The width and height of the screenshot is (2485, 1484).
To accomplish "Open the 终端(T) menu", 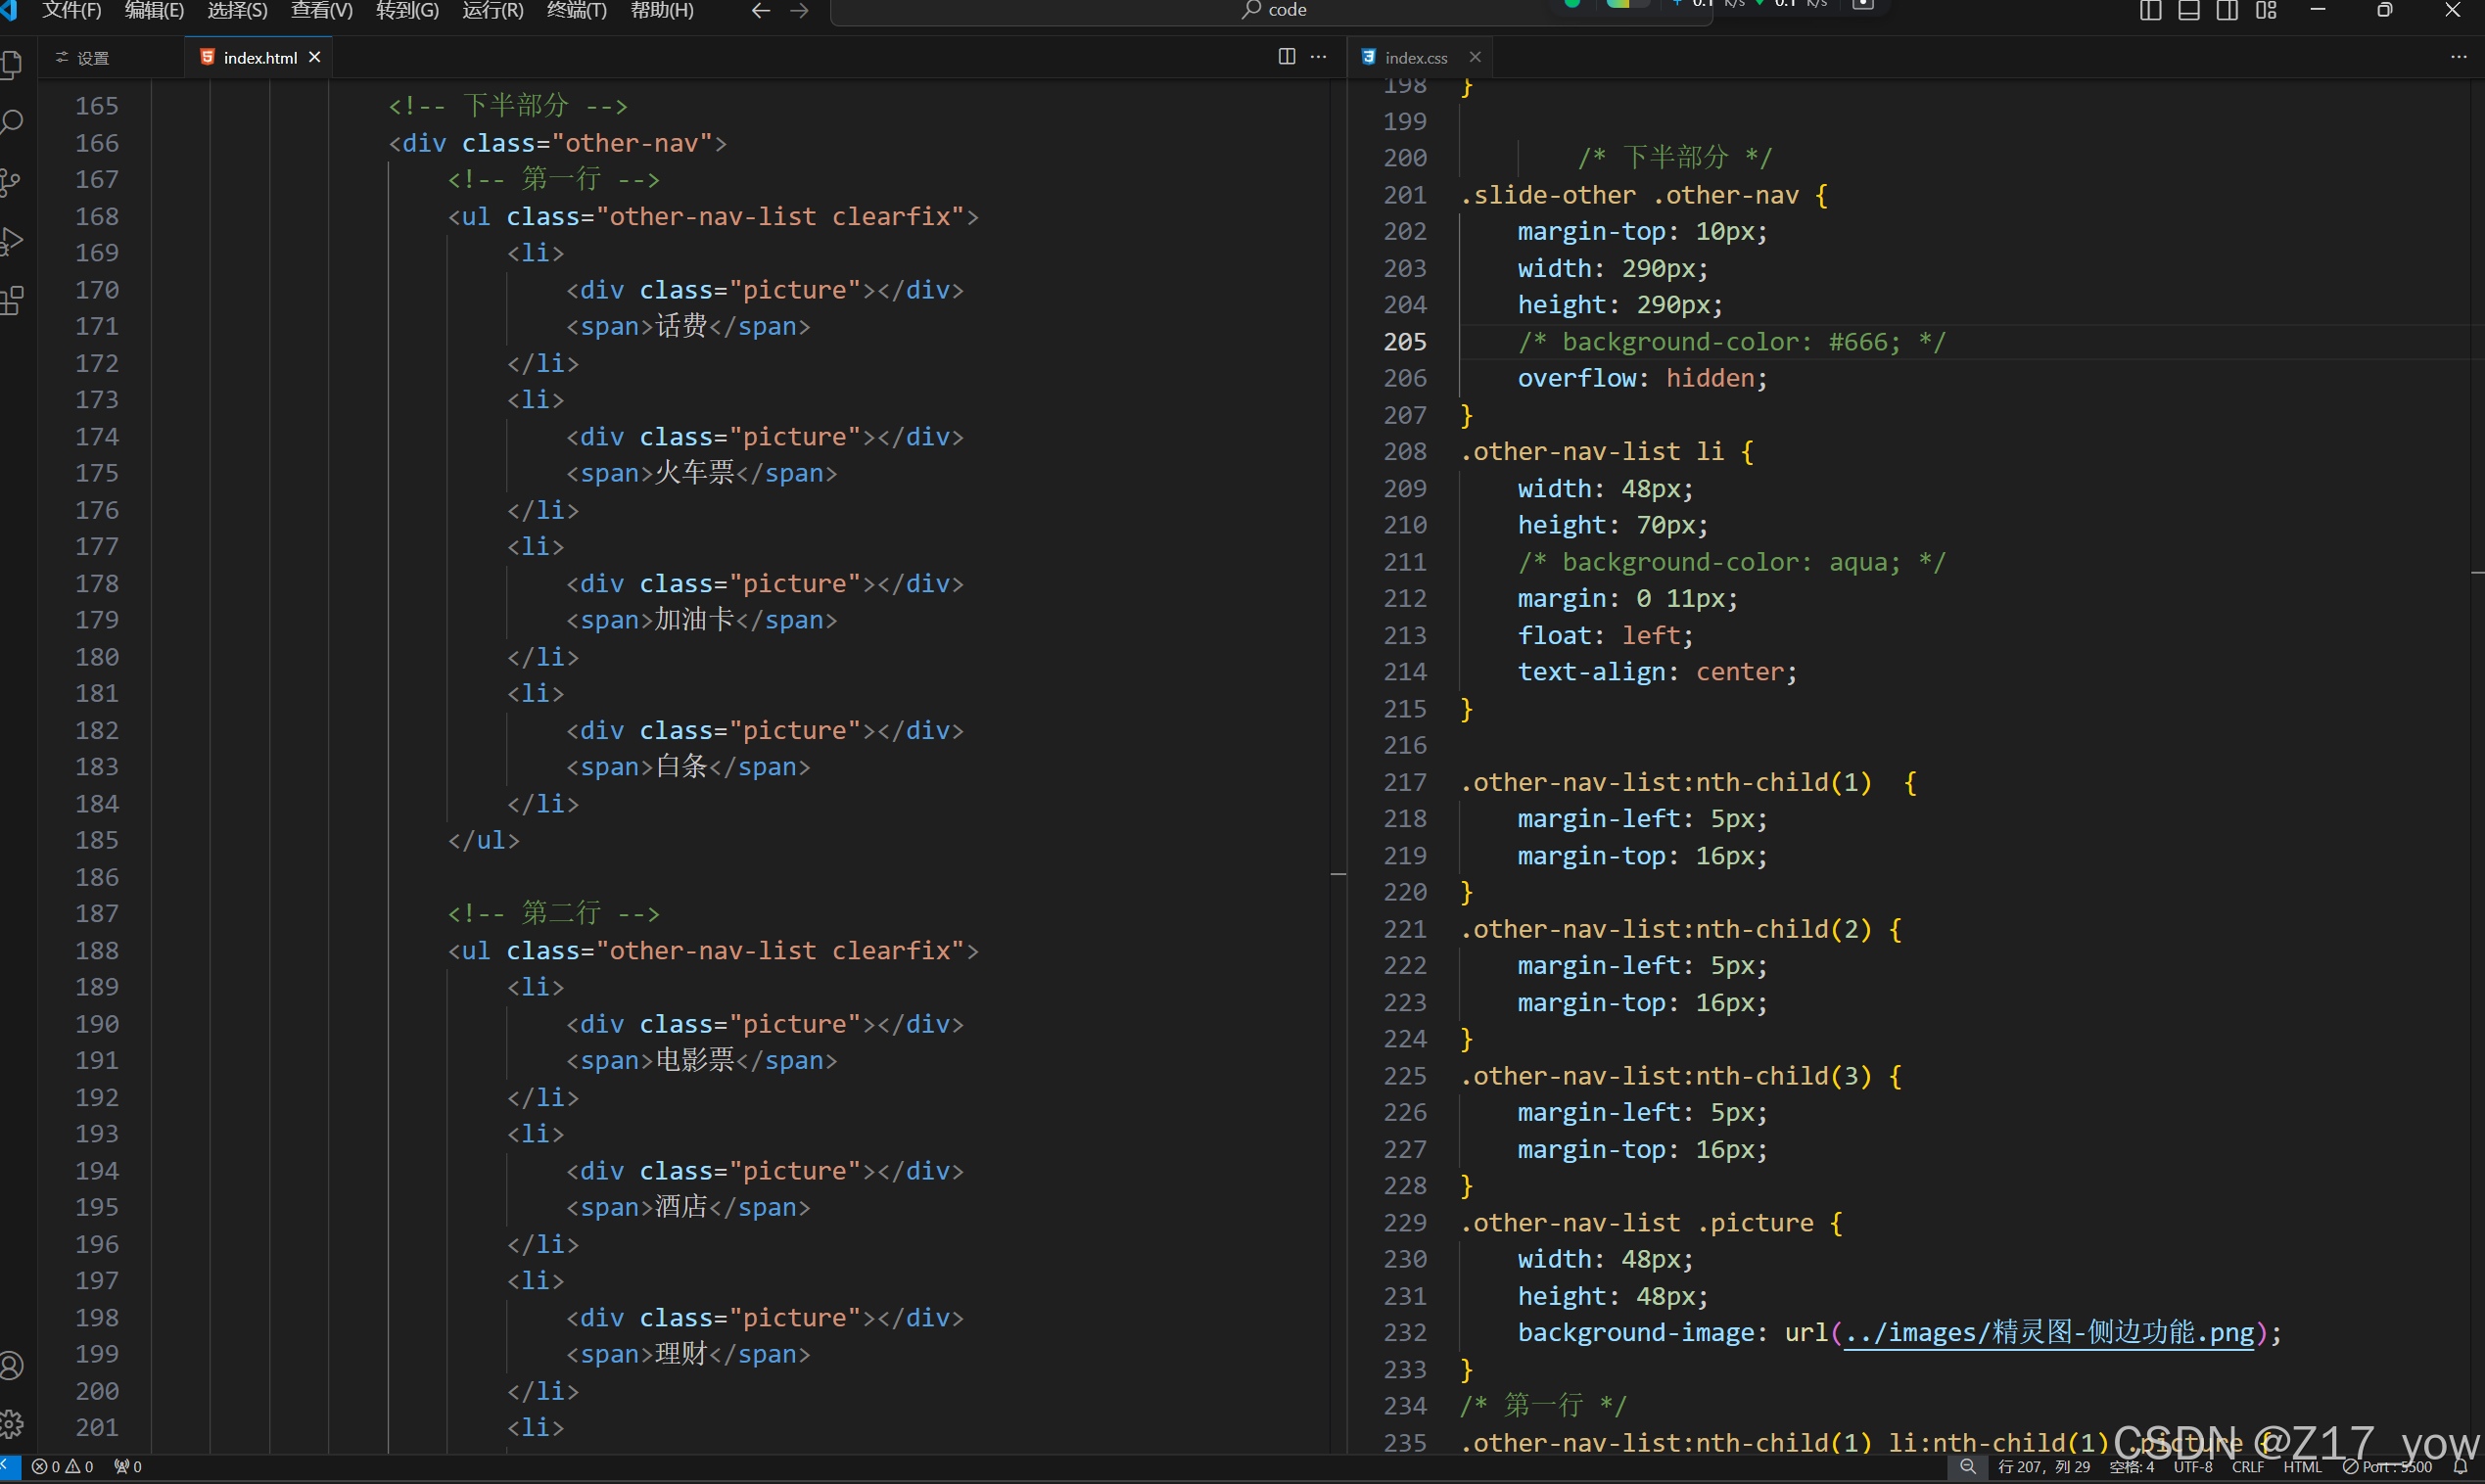I will 576,11.
